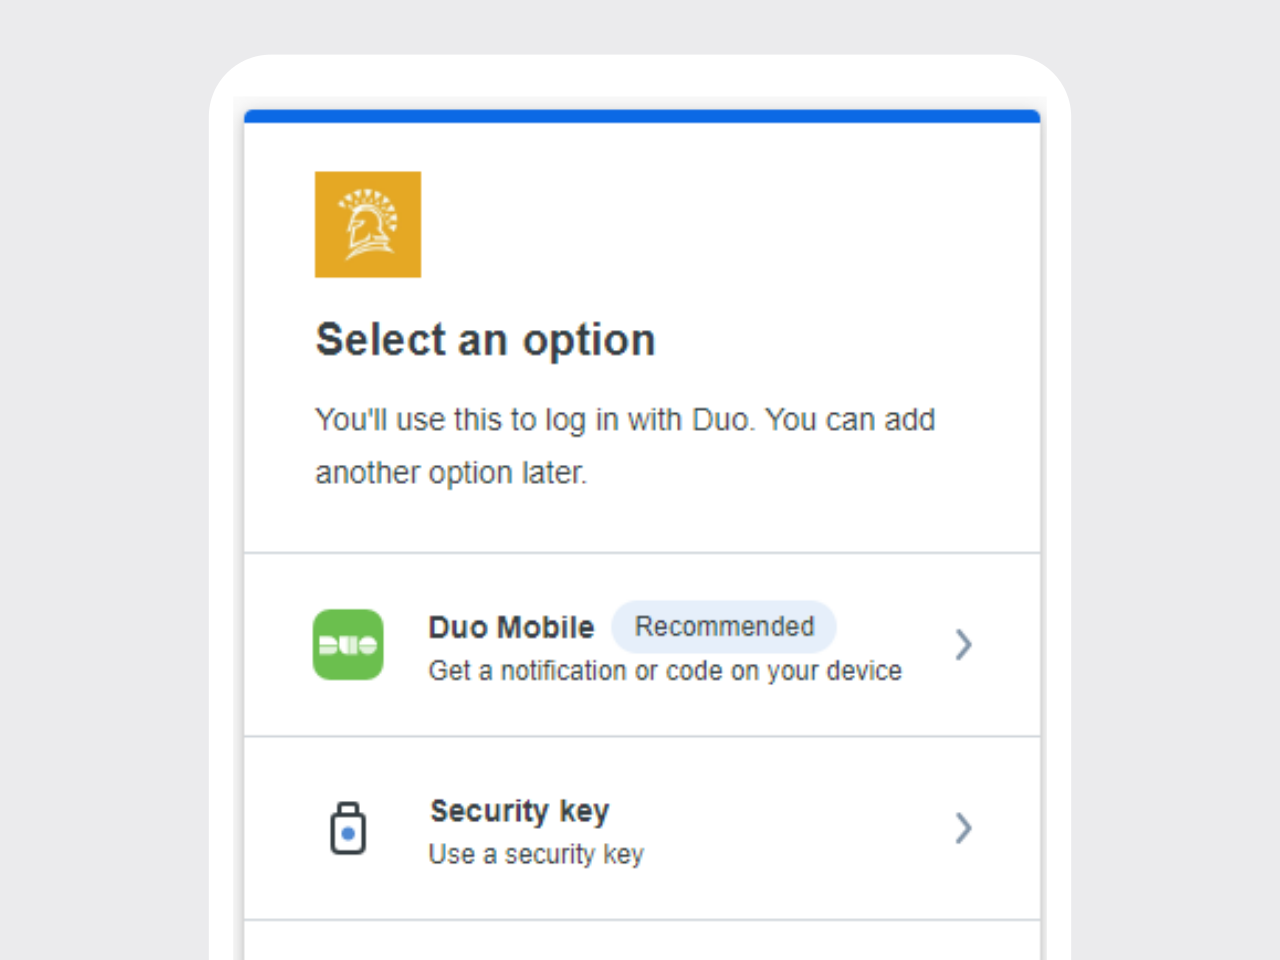Select the yellow Spartan helmet logo
Screen dimensions: 1280x960
368,223
